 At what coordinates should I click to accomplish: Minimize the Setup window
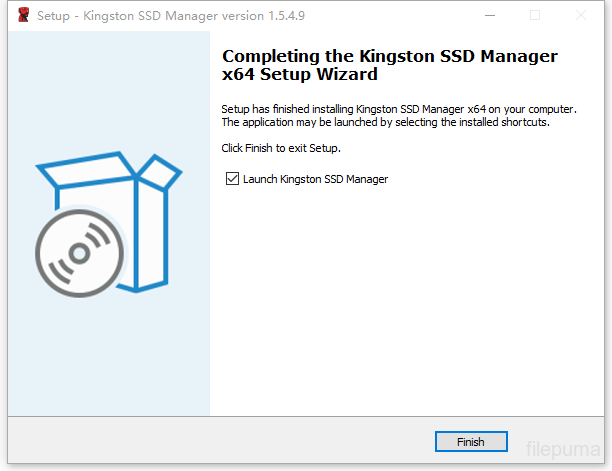click(487, 15)
